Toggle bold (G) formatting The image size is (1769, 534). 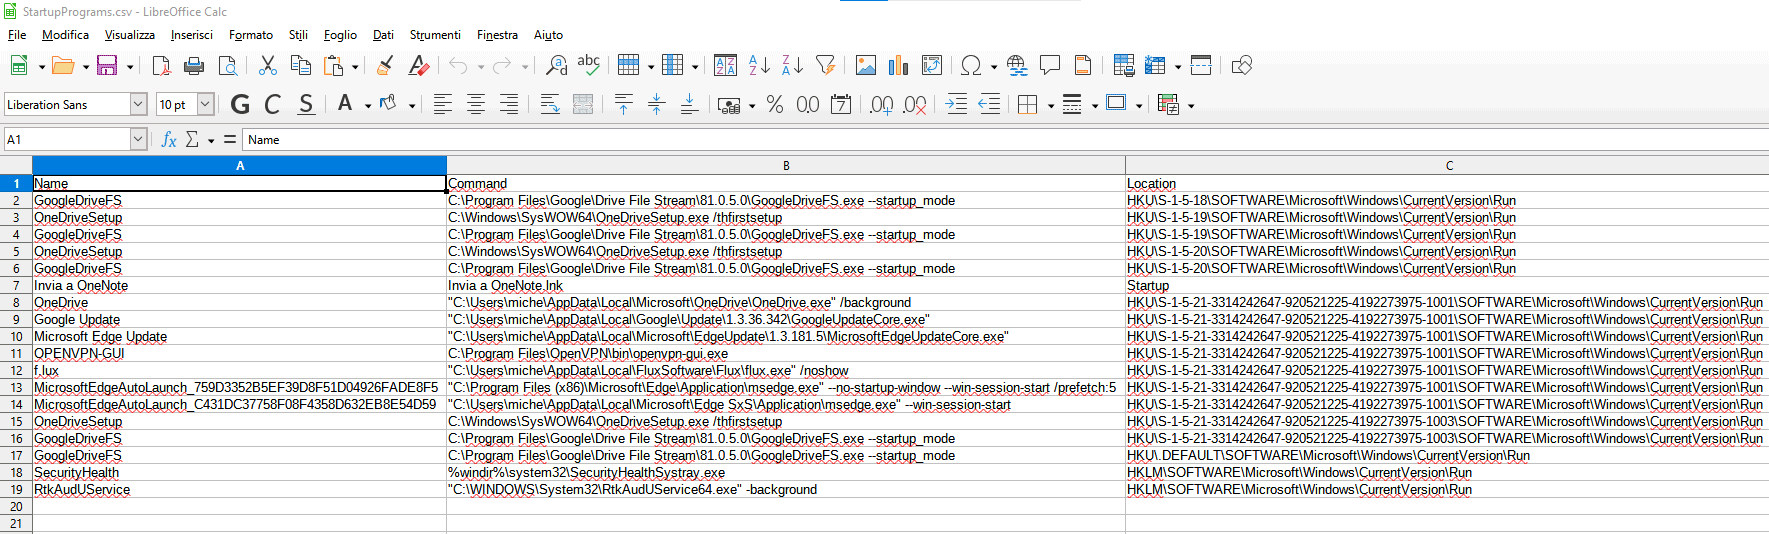240,104
